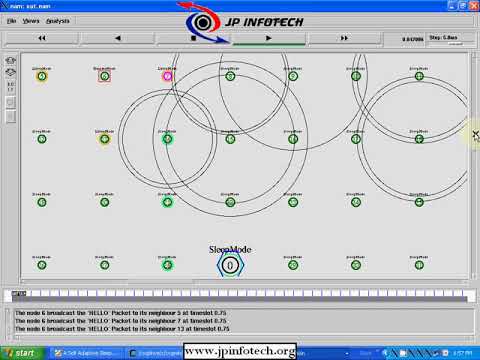Stop the animation with the square button

tap(193, 38)
